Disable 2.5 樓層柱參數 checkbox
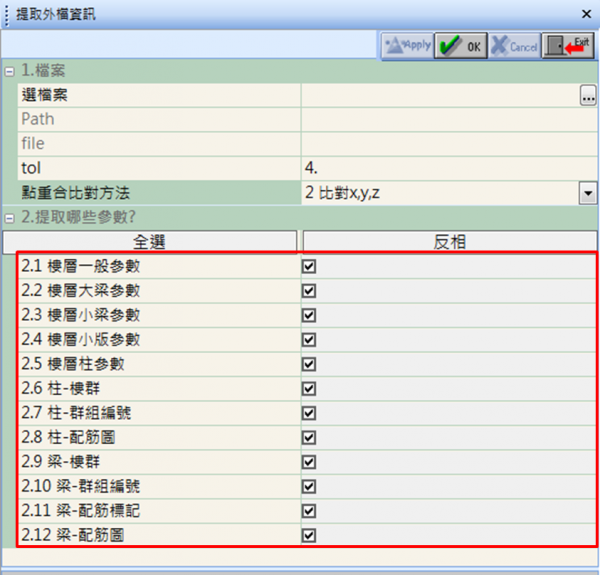The image size is (600, 575). tap(309, 364)
